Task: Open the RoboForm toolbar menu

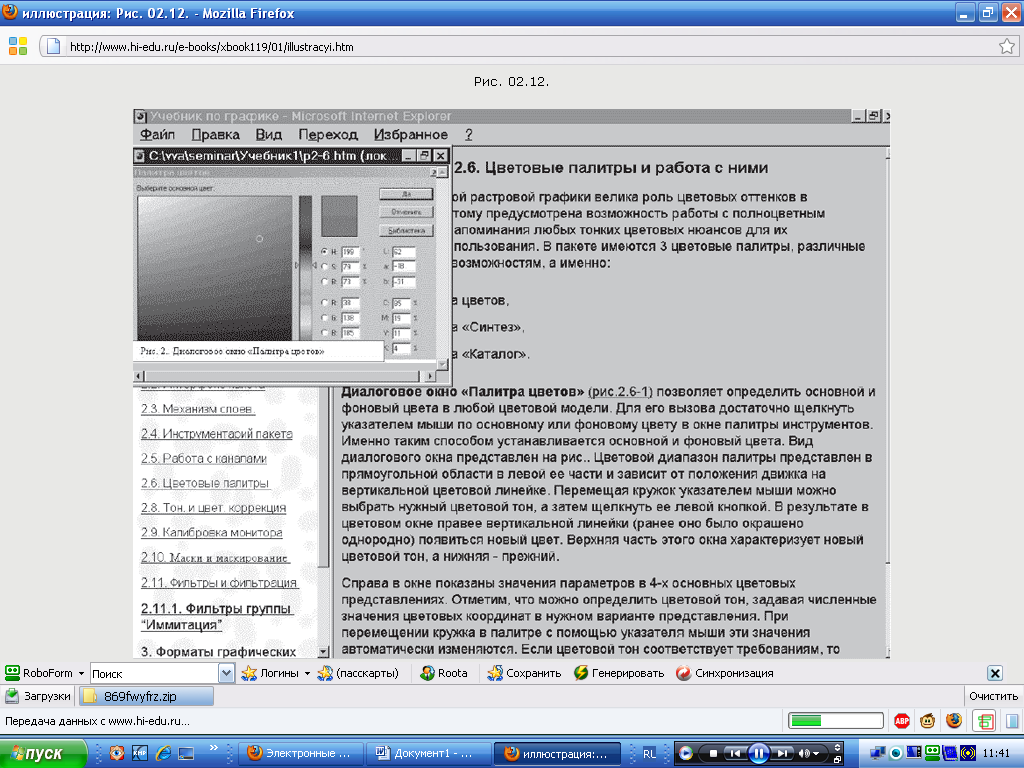Action: click(x=44, y=673)
